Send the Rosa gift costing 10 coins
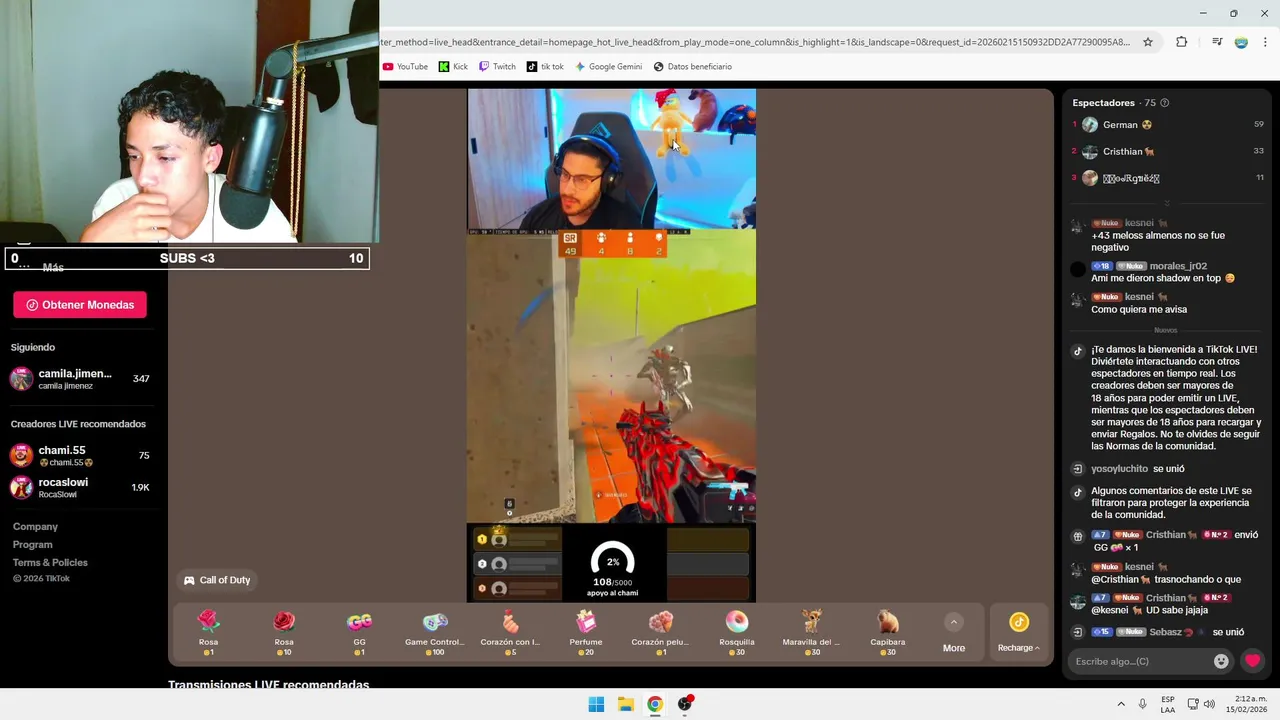 tap(284, 632)
